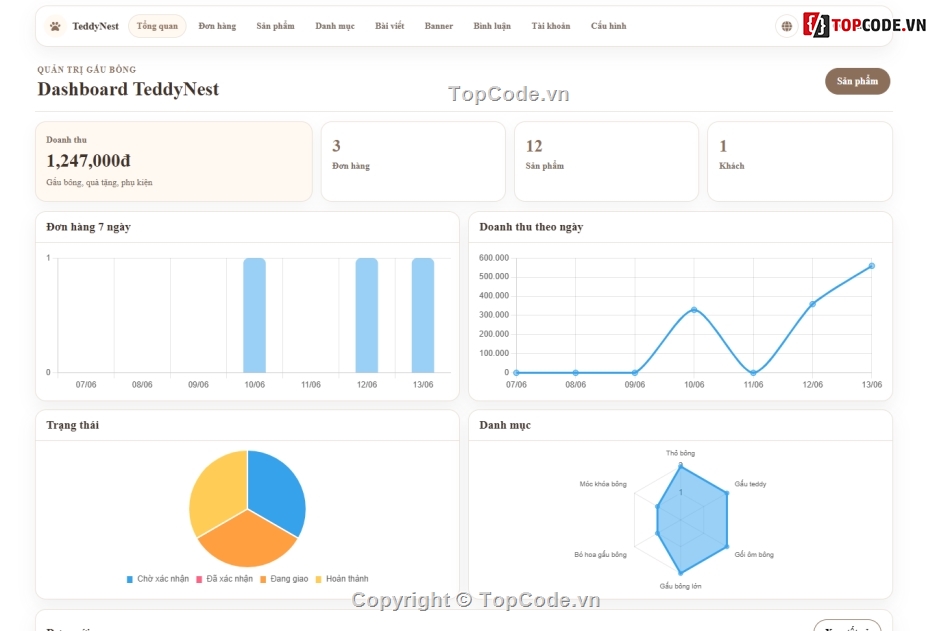Toggle Đang giao legend swatch
950x631 pixels.
(x=263, y=579)
